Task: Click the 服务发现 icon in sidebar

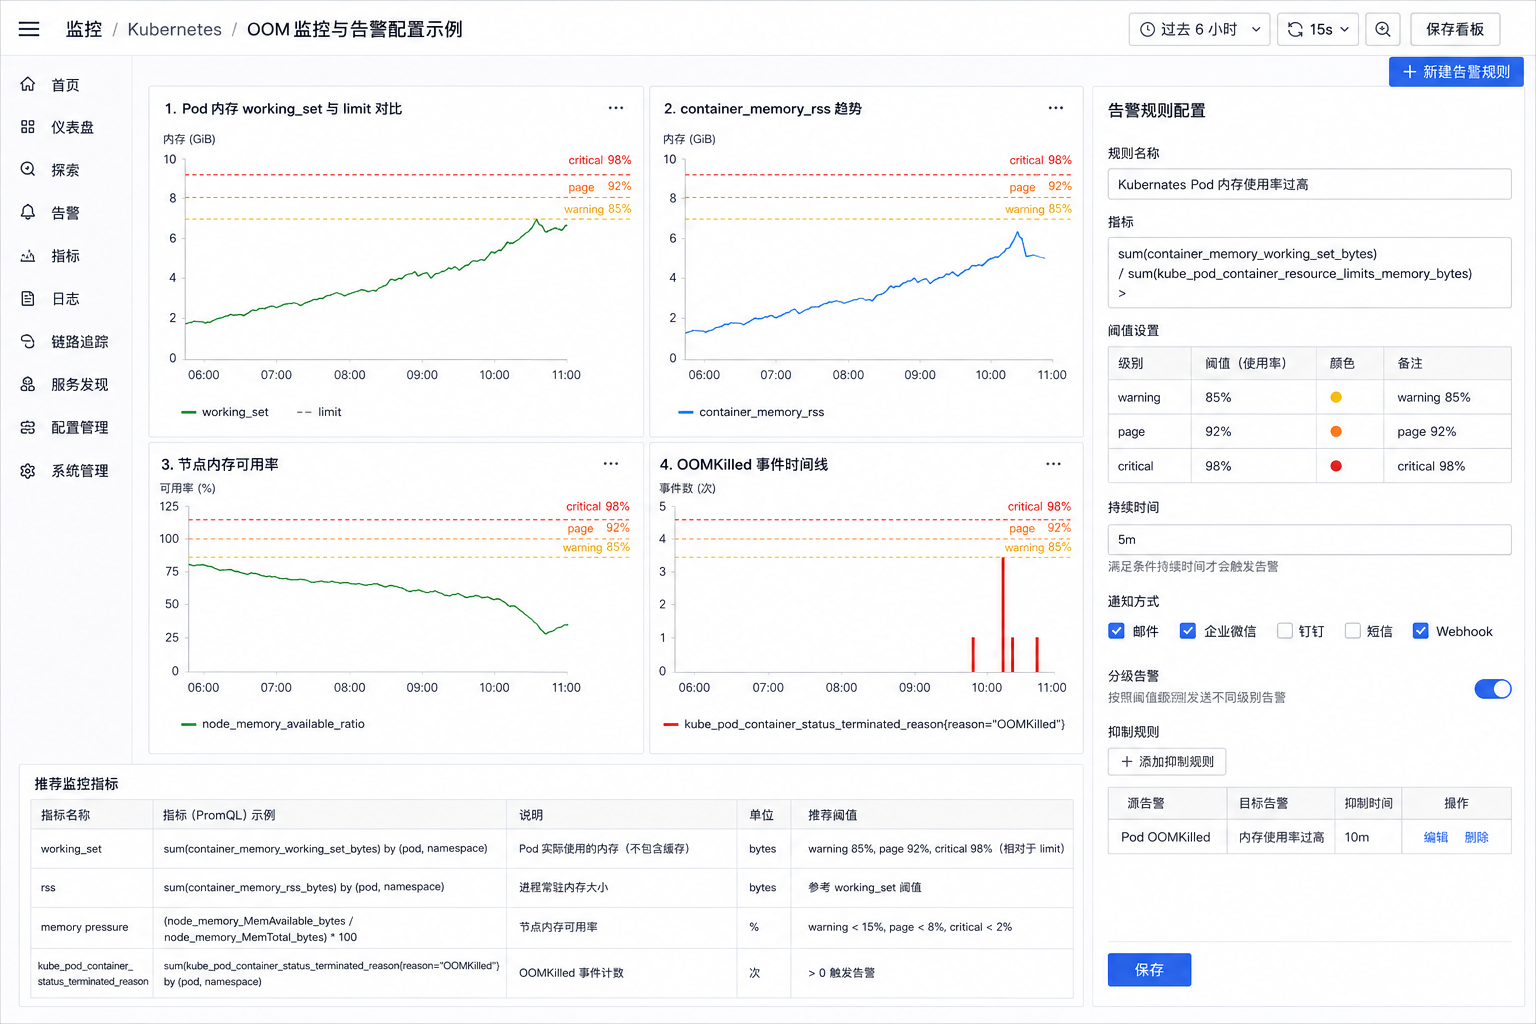Action: 28,384
